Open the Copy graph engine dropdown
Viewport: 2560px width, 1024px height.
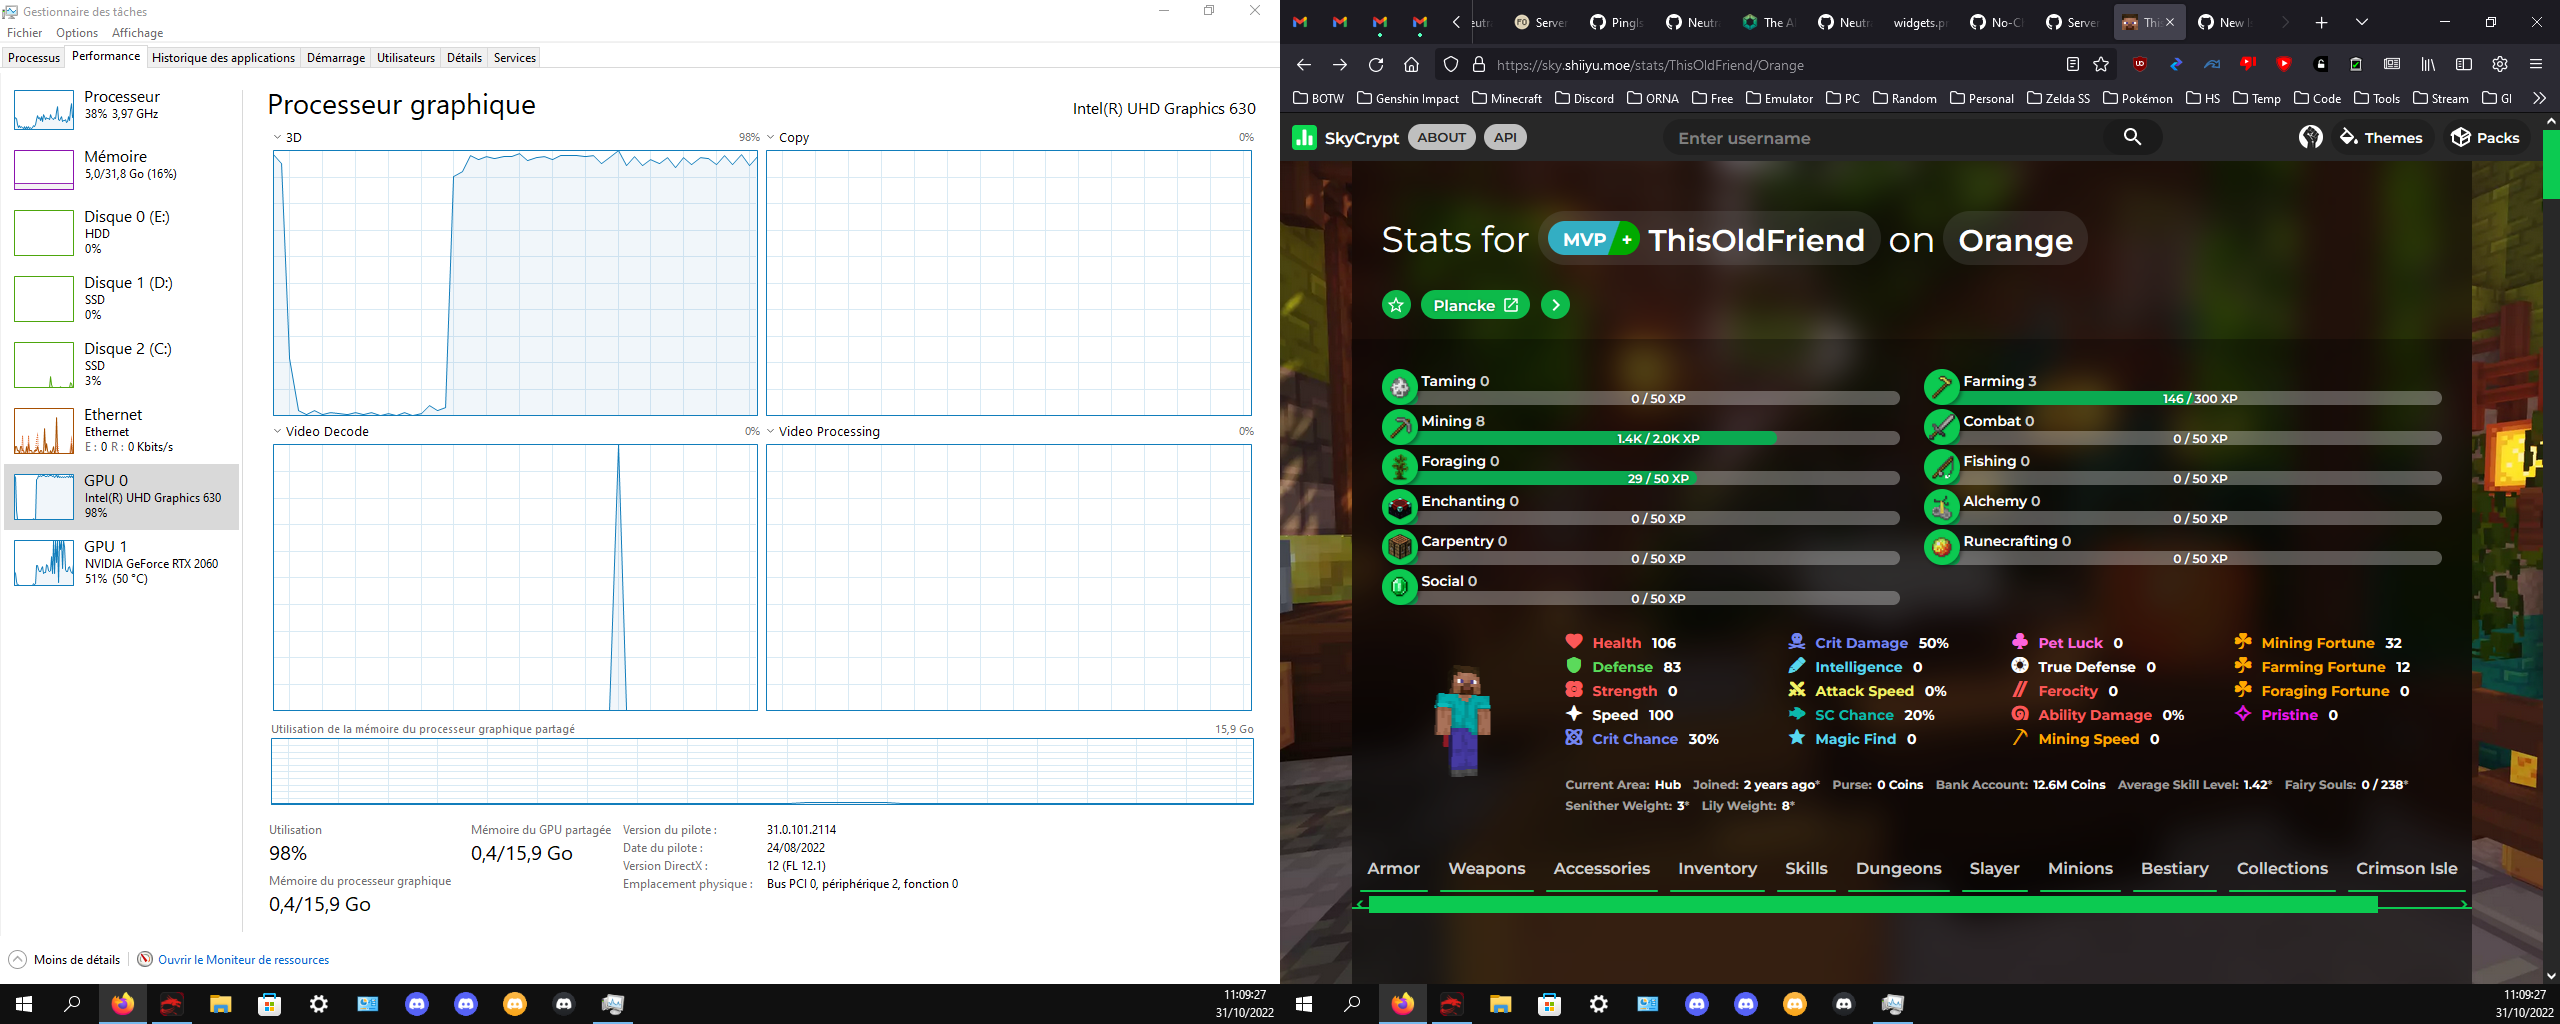pos(771,138)
